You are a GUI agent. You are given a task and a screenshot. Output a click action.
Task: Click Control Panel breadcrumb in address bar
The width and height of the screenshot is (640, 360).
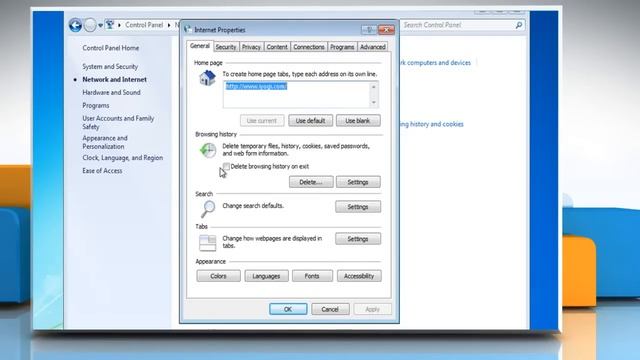point(144,25)
